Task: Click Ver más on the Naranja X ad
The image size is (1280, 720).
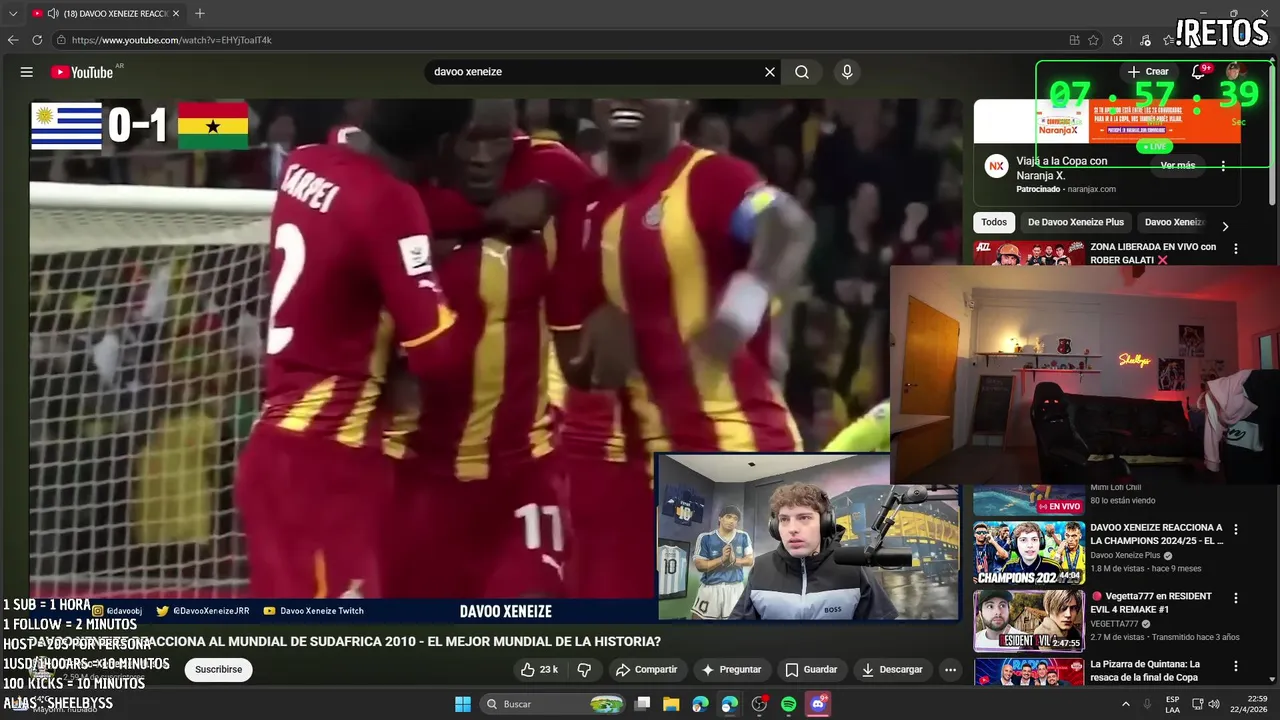Action: 1178,166
